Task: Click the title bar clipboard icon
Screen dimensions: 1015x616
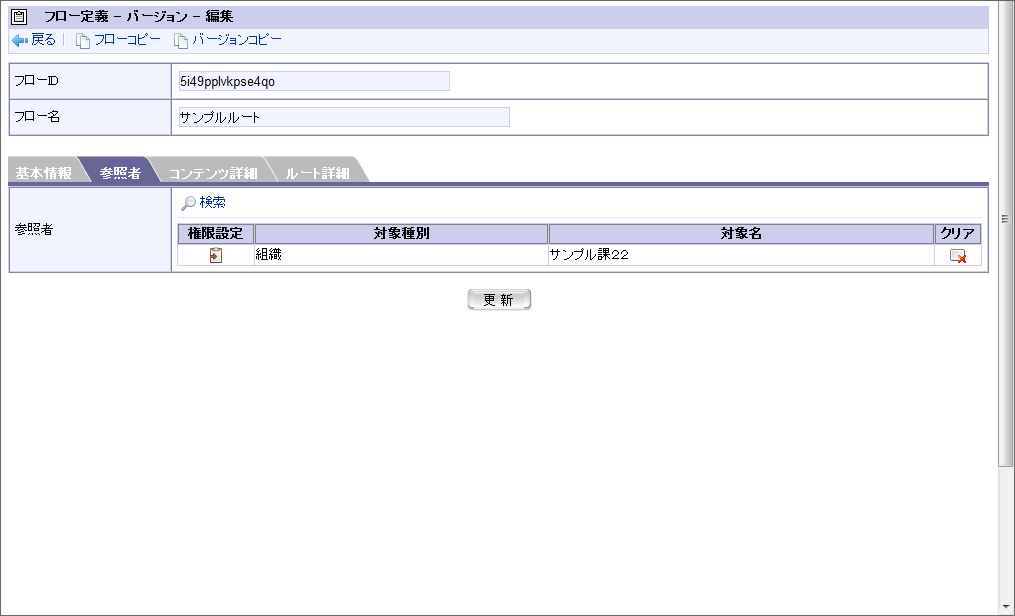Action: point(19,17)
